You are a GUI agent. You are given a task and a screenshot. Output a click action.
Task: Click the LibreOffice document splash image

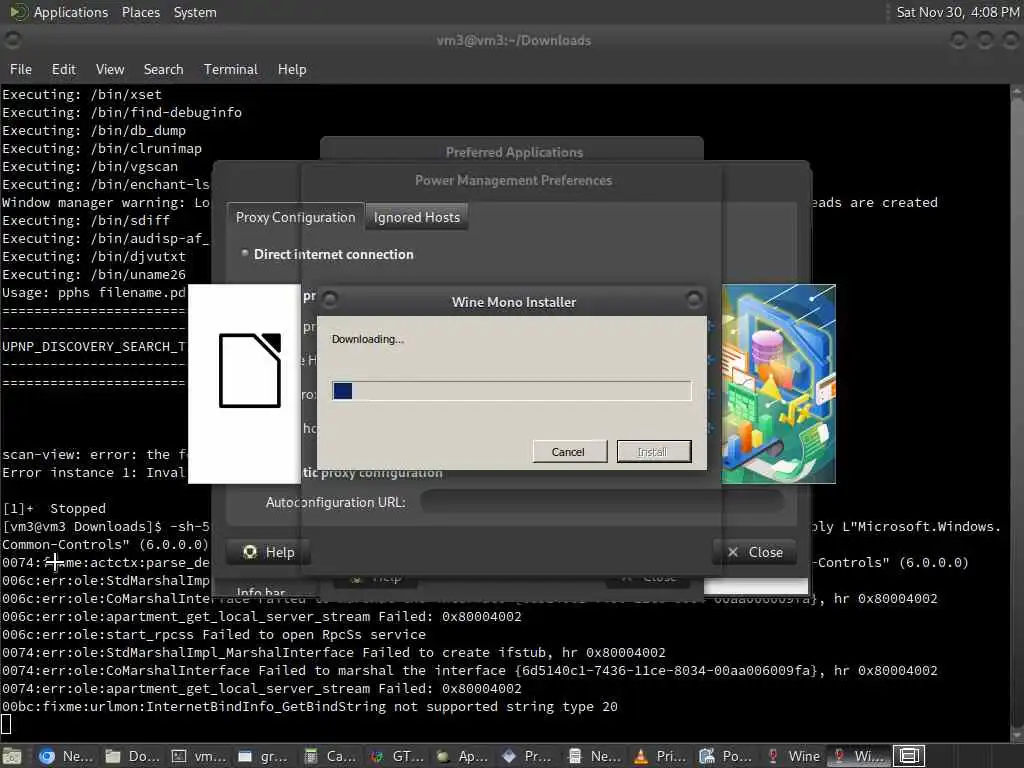point(244,383)
